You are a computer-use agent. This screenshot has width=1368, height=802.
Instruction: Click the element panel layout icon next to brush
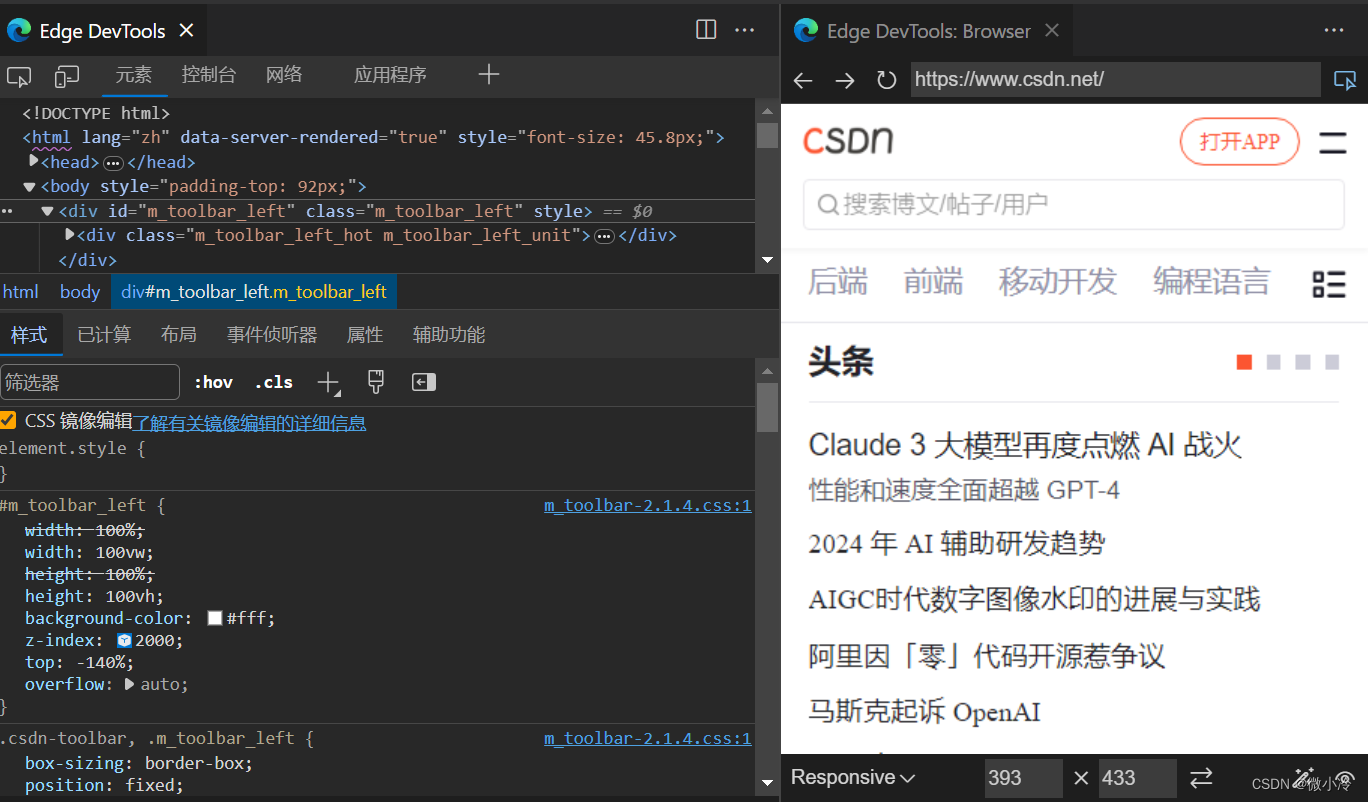[423, 382]
